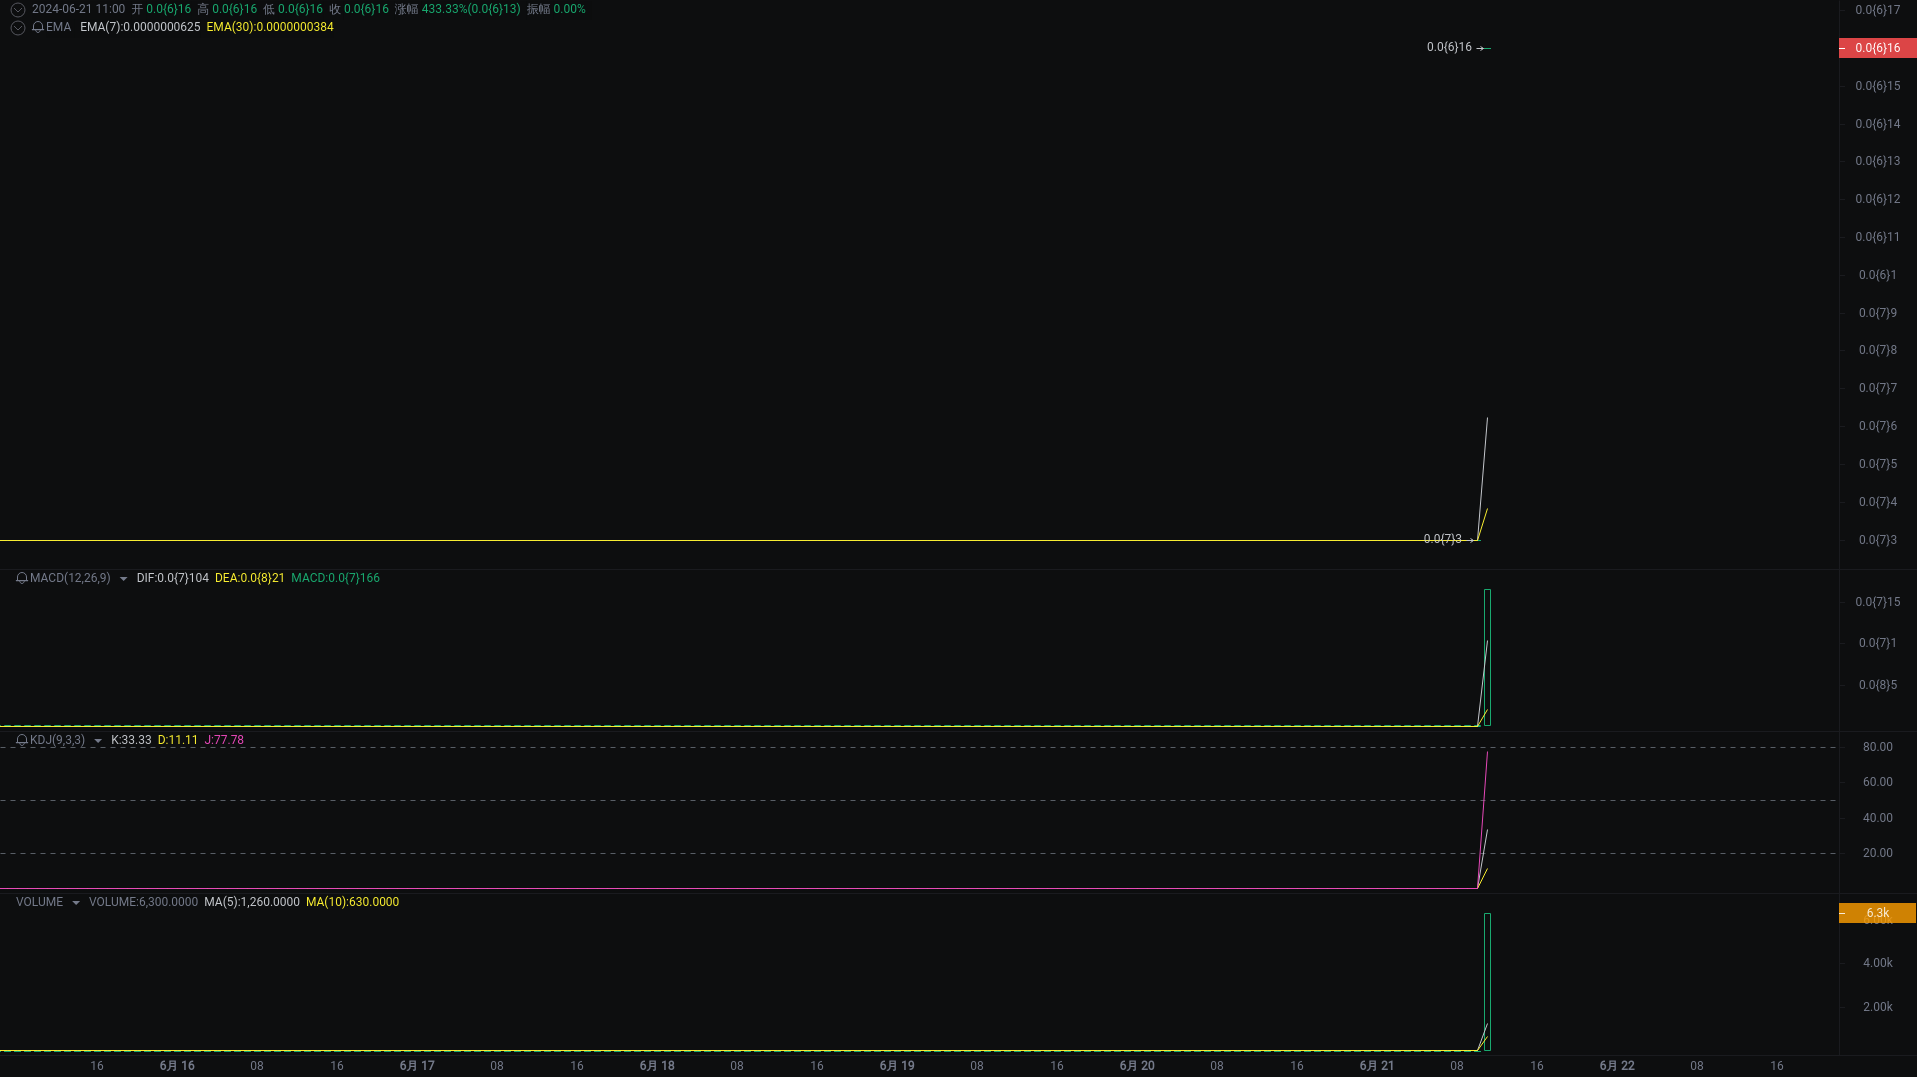Click the alert bell beside KDJ(9,3,3)
Image resolution: width=1917 pixels, height=1077 pixels.
coord(20,740)
